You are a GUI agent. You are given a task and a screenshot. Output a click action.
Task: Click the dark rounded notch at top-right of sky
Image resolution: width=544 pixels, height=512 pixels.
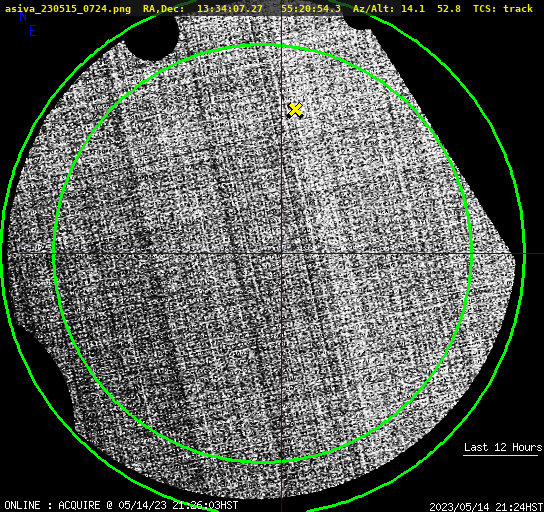(x=357, y=22)
